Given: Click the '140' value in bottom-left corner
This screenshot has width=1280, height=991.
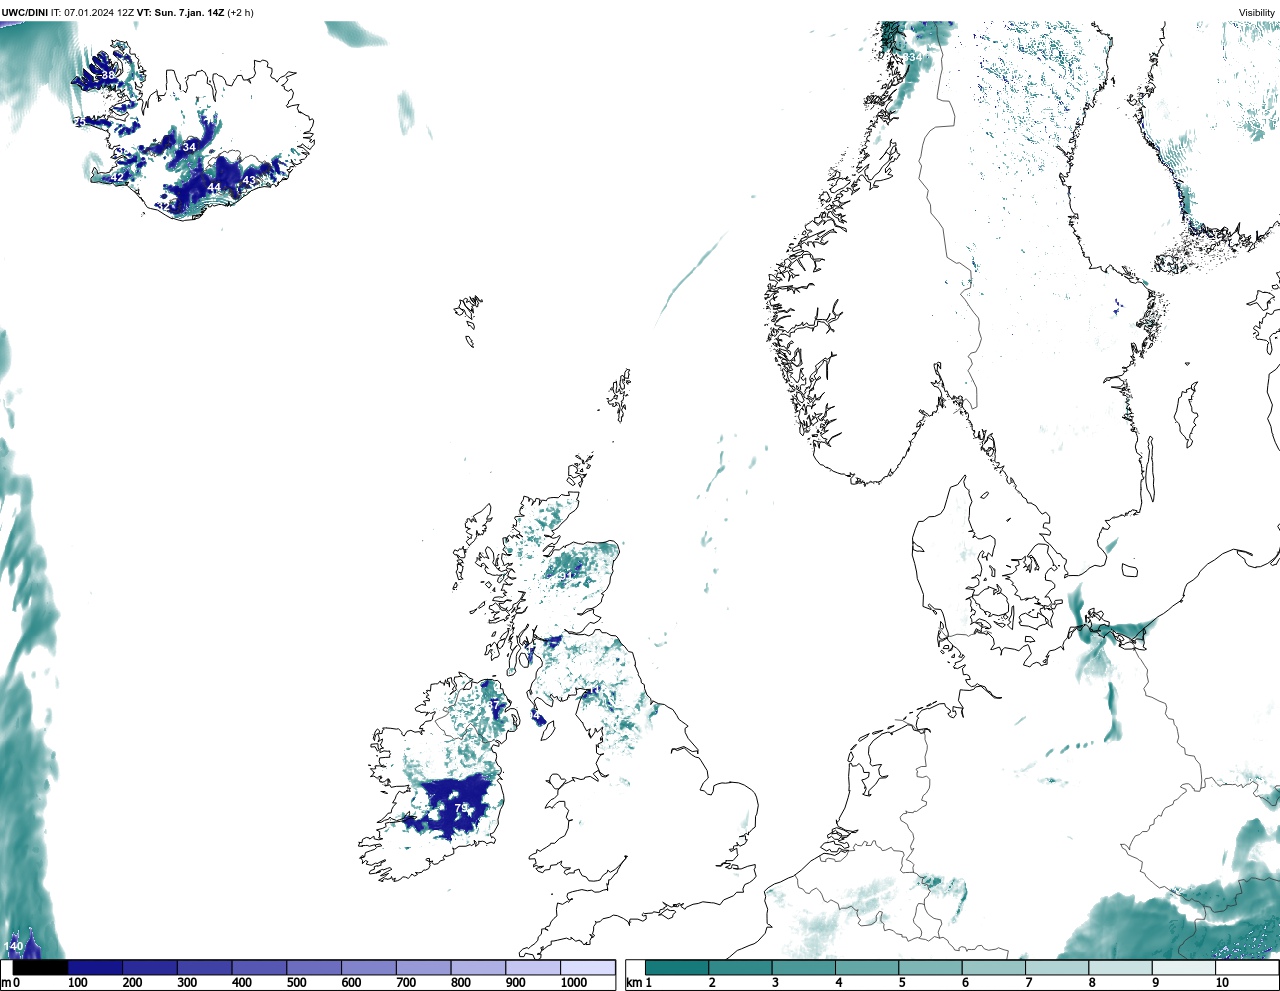Looking at the screenshot, I should (x=13, y=946).
